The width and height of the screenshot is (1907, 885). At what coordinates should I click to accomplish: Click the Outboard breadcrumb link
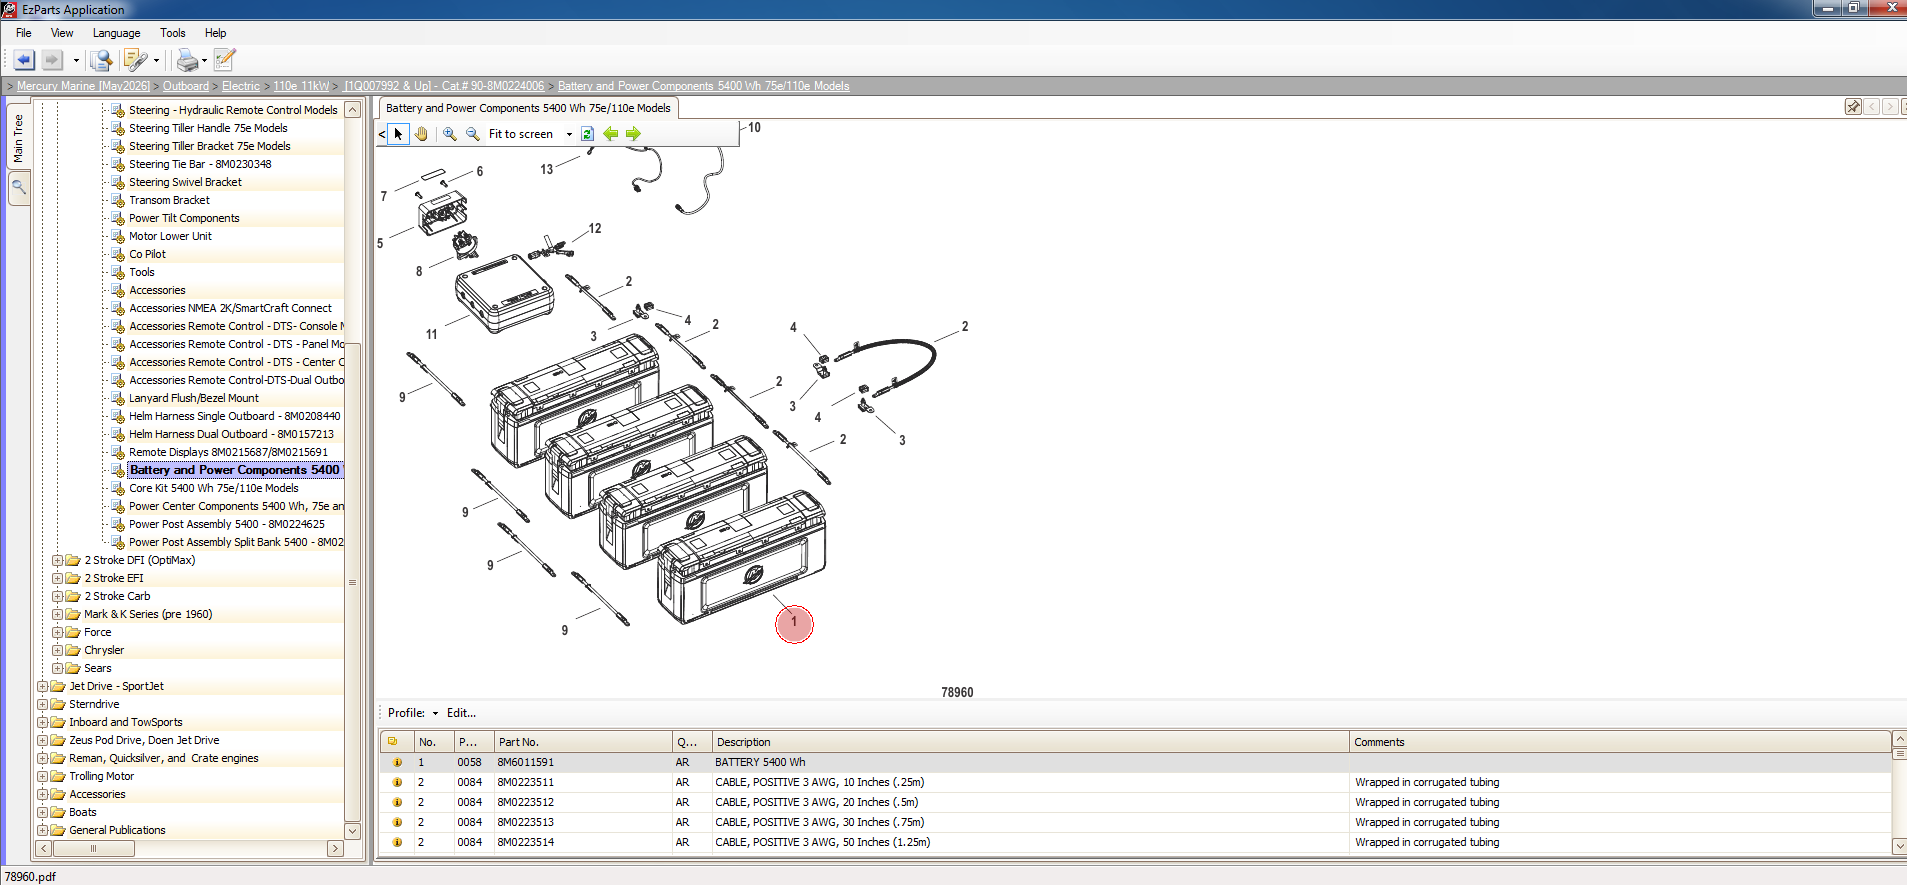click(186, 86)
